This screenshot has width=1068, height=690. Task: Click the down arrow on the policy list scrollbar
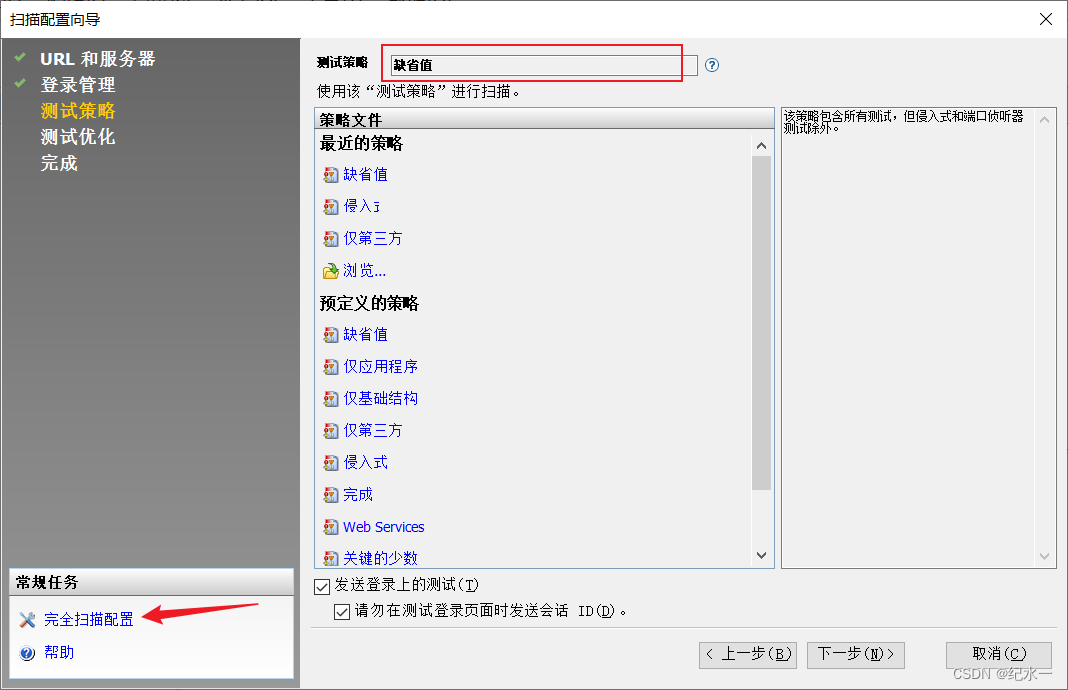click(x=761, y=554)
